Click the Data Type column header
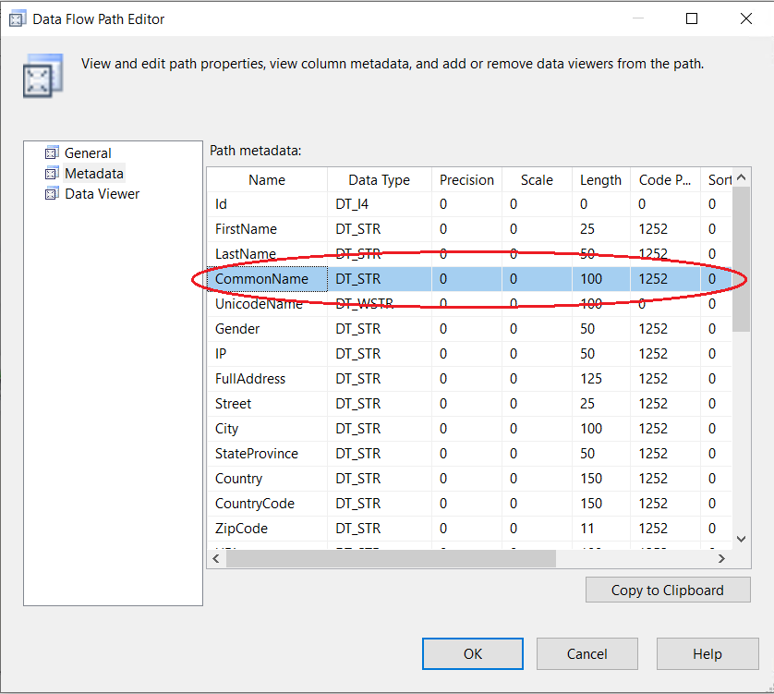 coord(379,180)
